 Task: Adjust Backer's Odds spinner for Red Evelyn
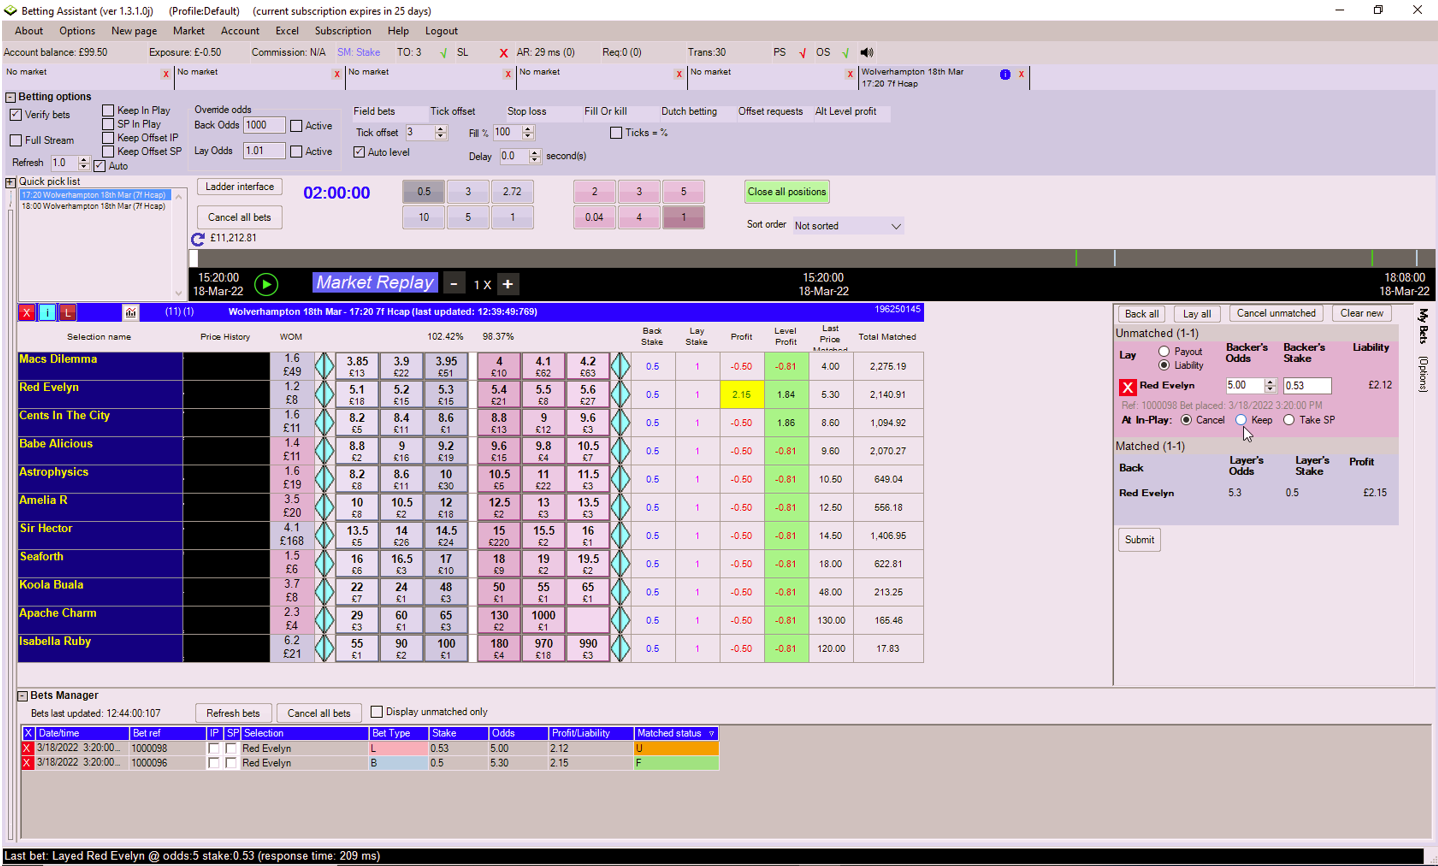click(1270, 386)
